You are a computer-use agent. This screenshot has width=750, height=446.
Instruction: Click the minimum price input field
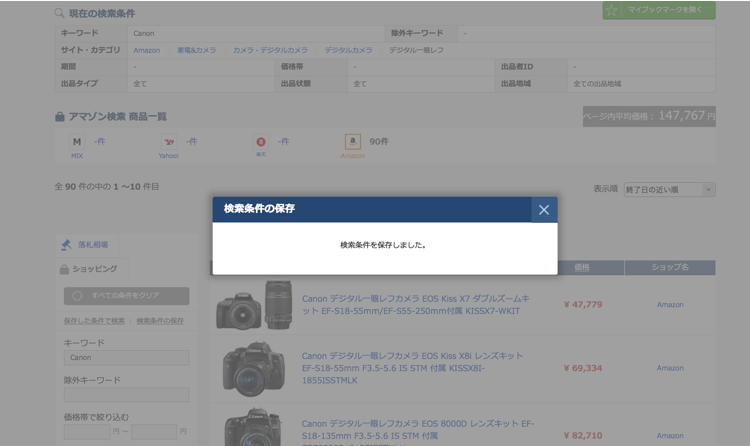[87, 432]
